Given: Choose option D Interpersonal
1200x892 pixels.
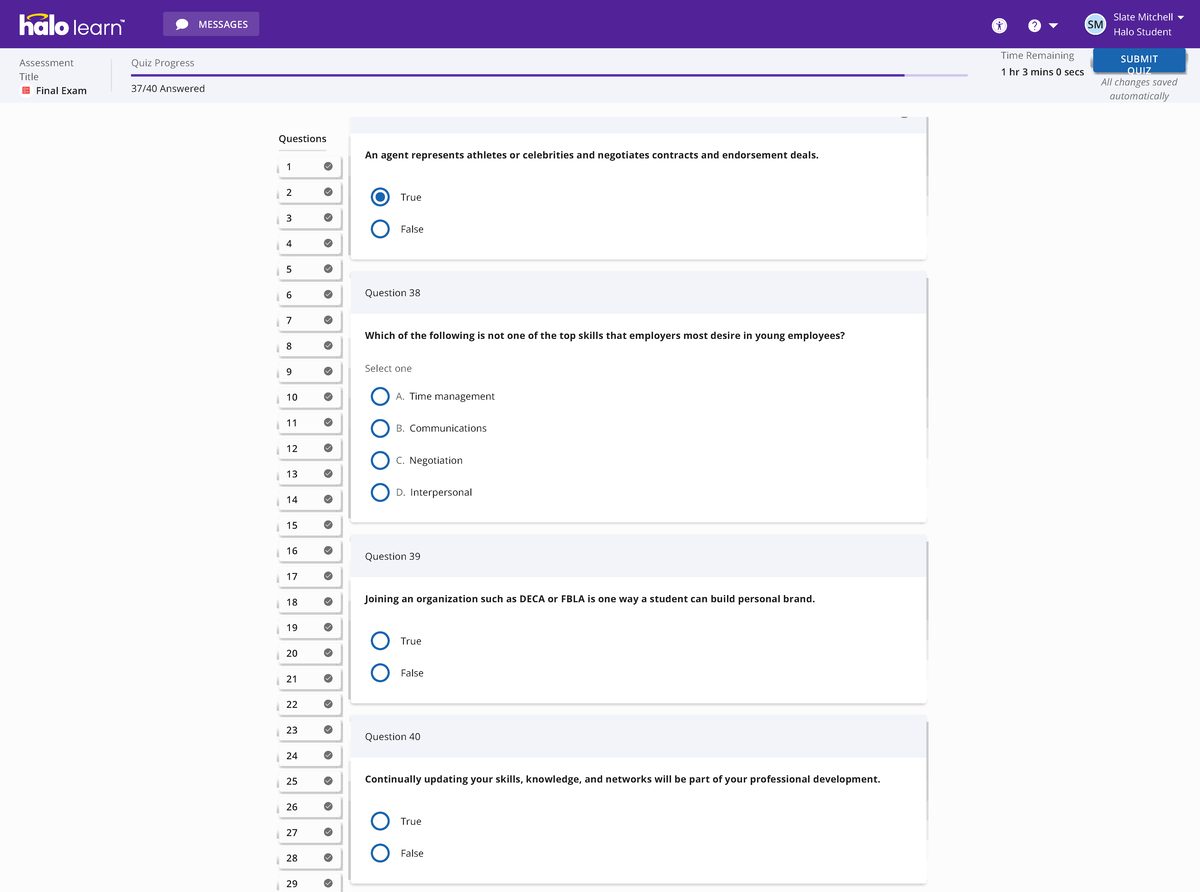Looking at the screenshot, I should 380,492.
